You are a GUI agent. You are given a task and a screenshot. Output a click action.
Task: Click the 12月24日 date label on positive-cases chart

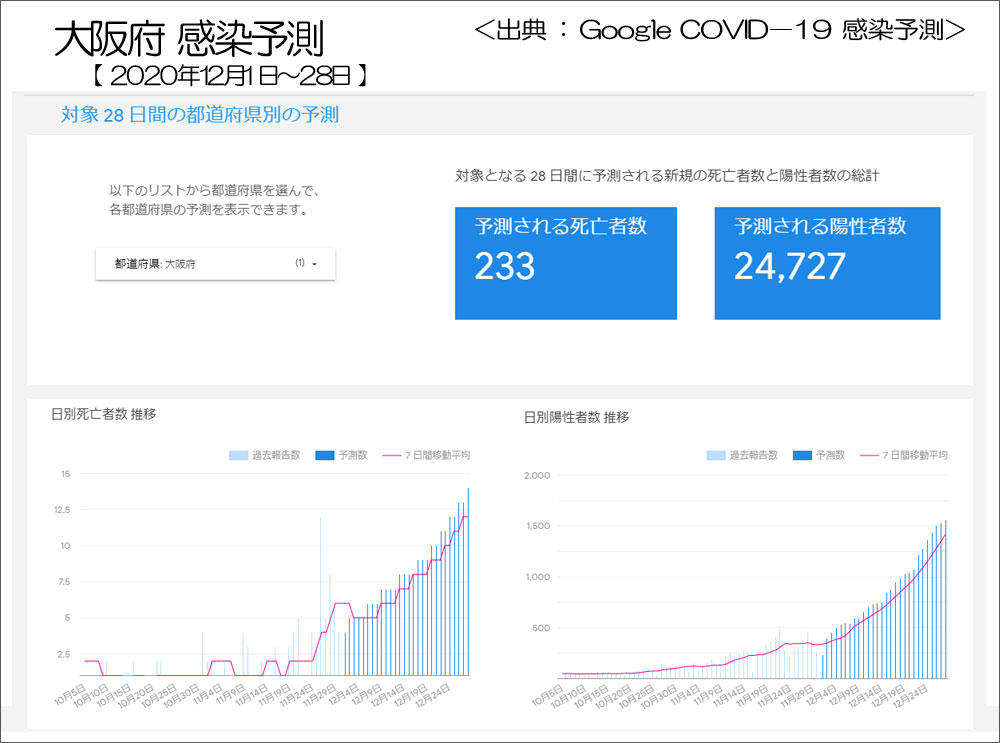[910, 697]
